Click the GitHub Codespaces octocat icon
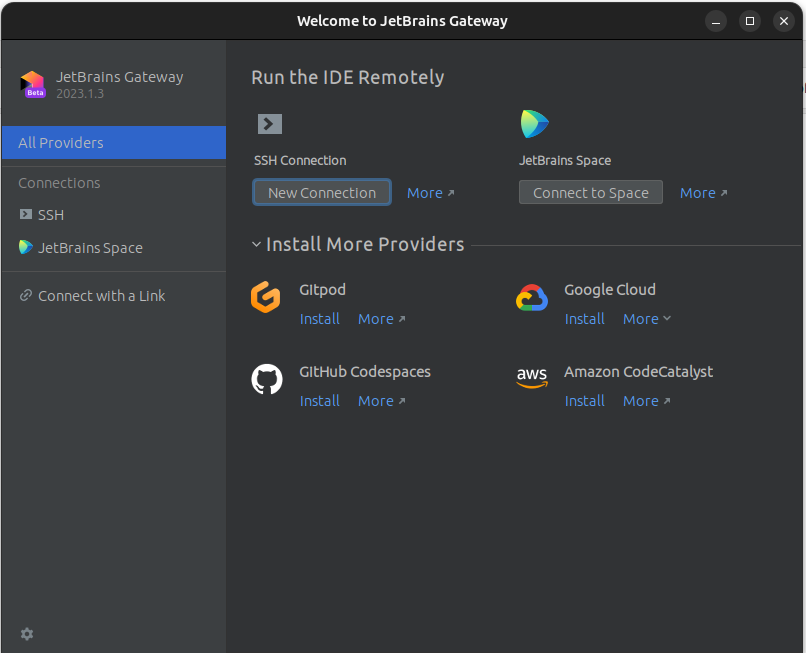Image resolution: width=806 pixels, height=653 pixels. pyautogui.click(x=267, y=379)
